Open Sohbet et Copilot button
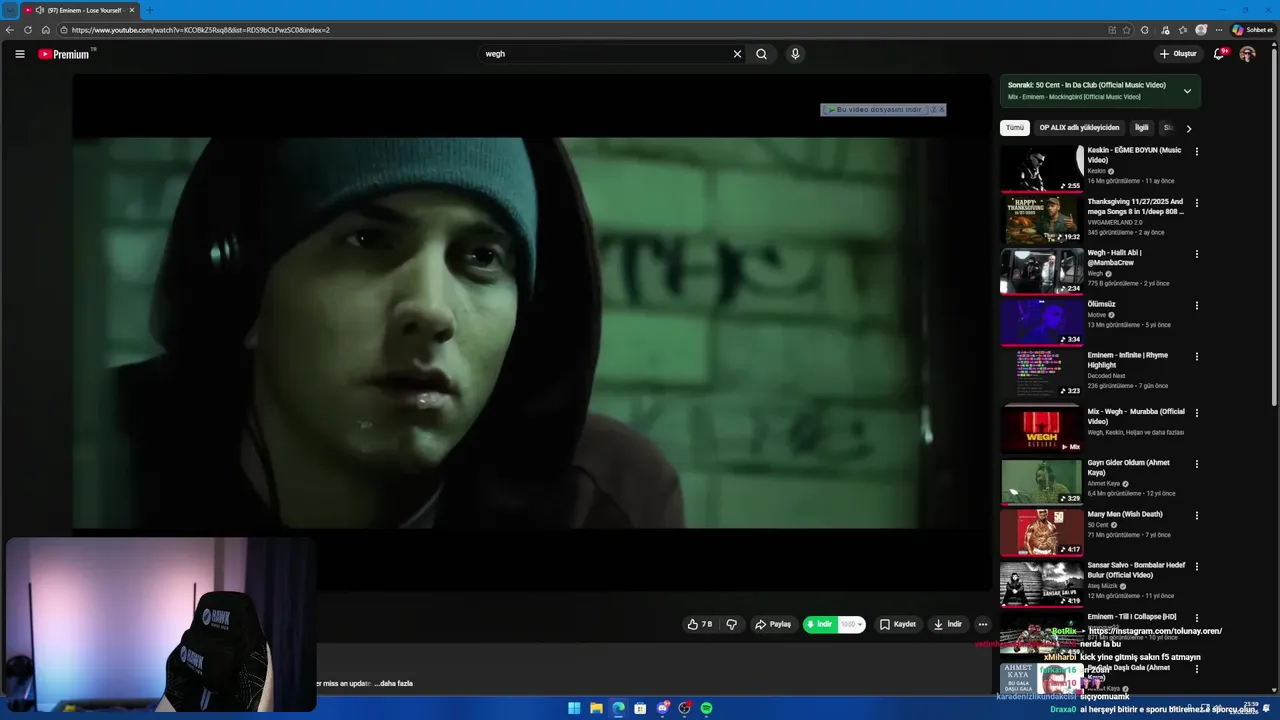 pos(1252,30)
